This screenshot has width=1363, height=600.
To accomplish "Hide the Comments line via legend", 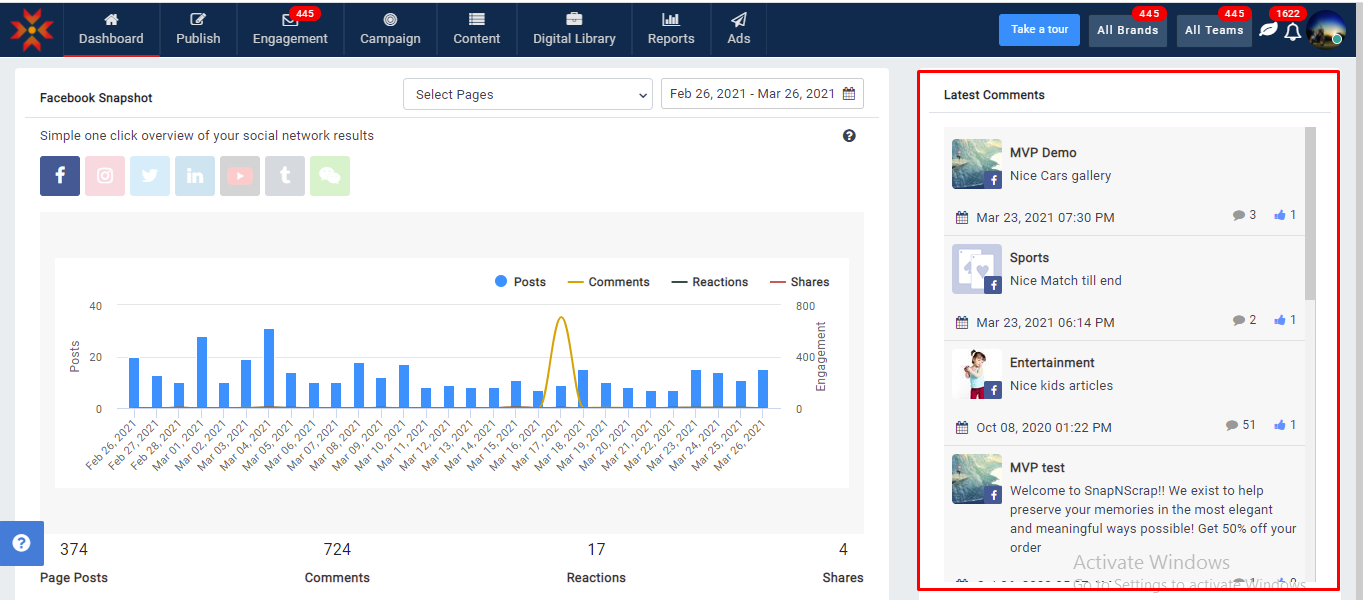I will (608, 282).
